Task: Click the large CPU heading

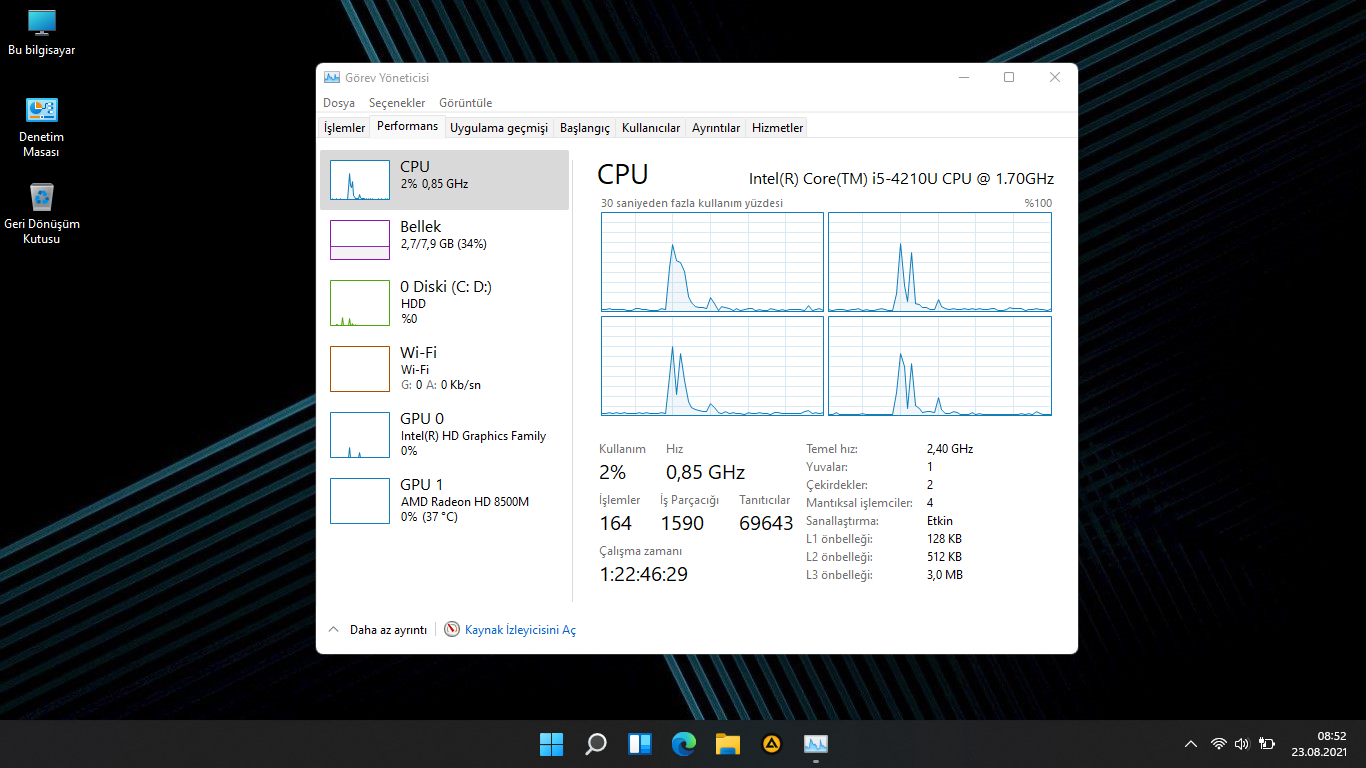Action: pyautogui.click(x=623, y=175)
